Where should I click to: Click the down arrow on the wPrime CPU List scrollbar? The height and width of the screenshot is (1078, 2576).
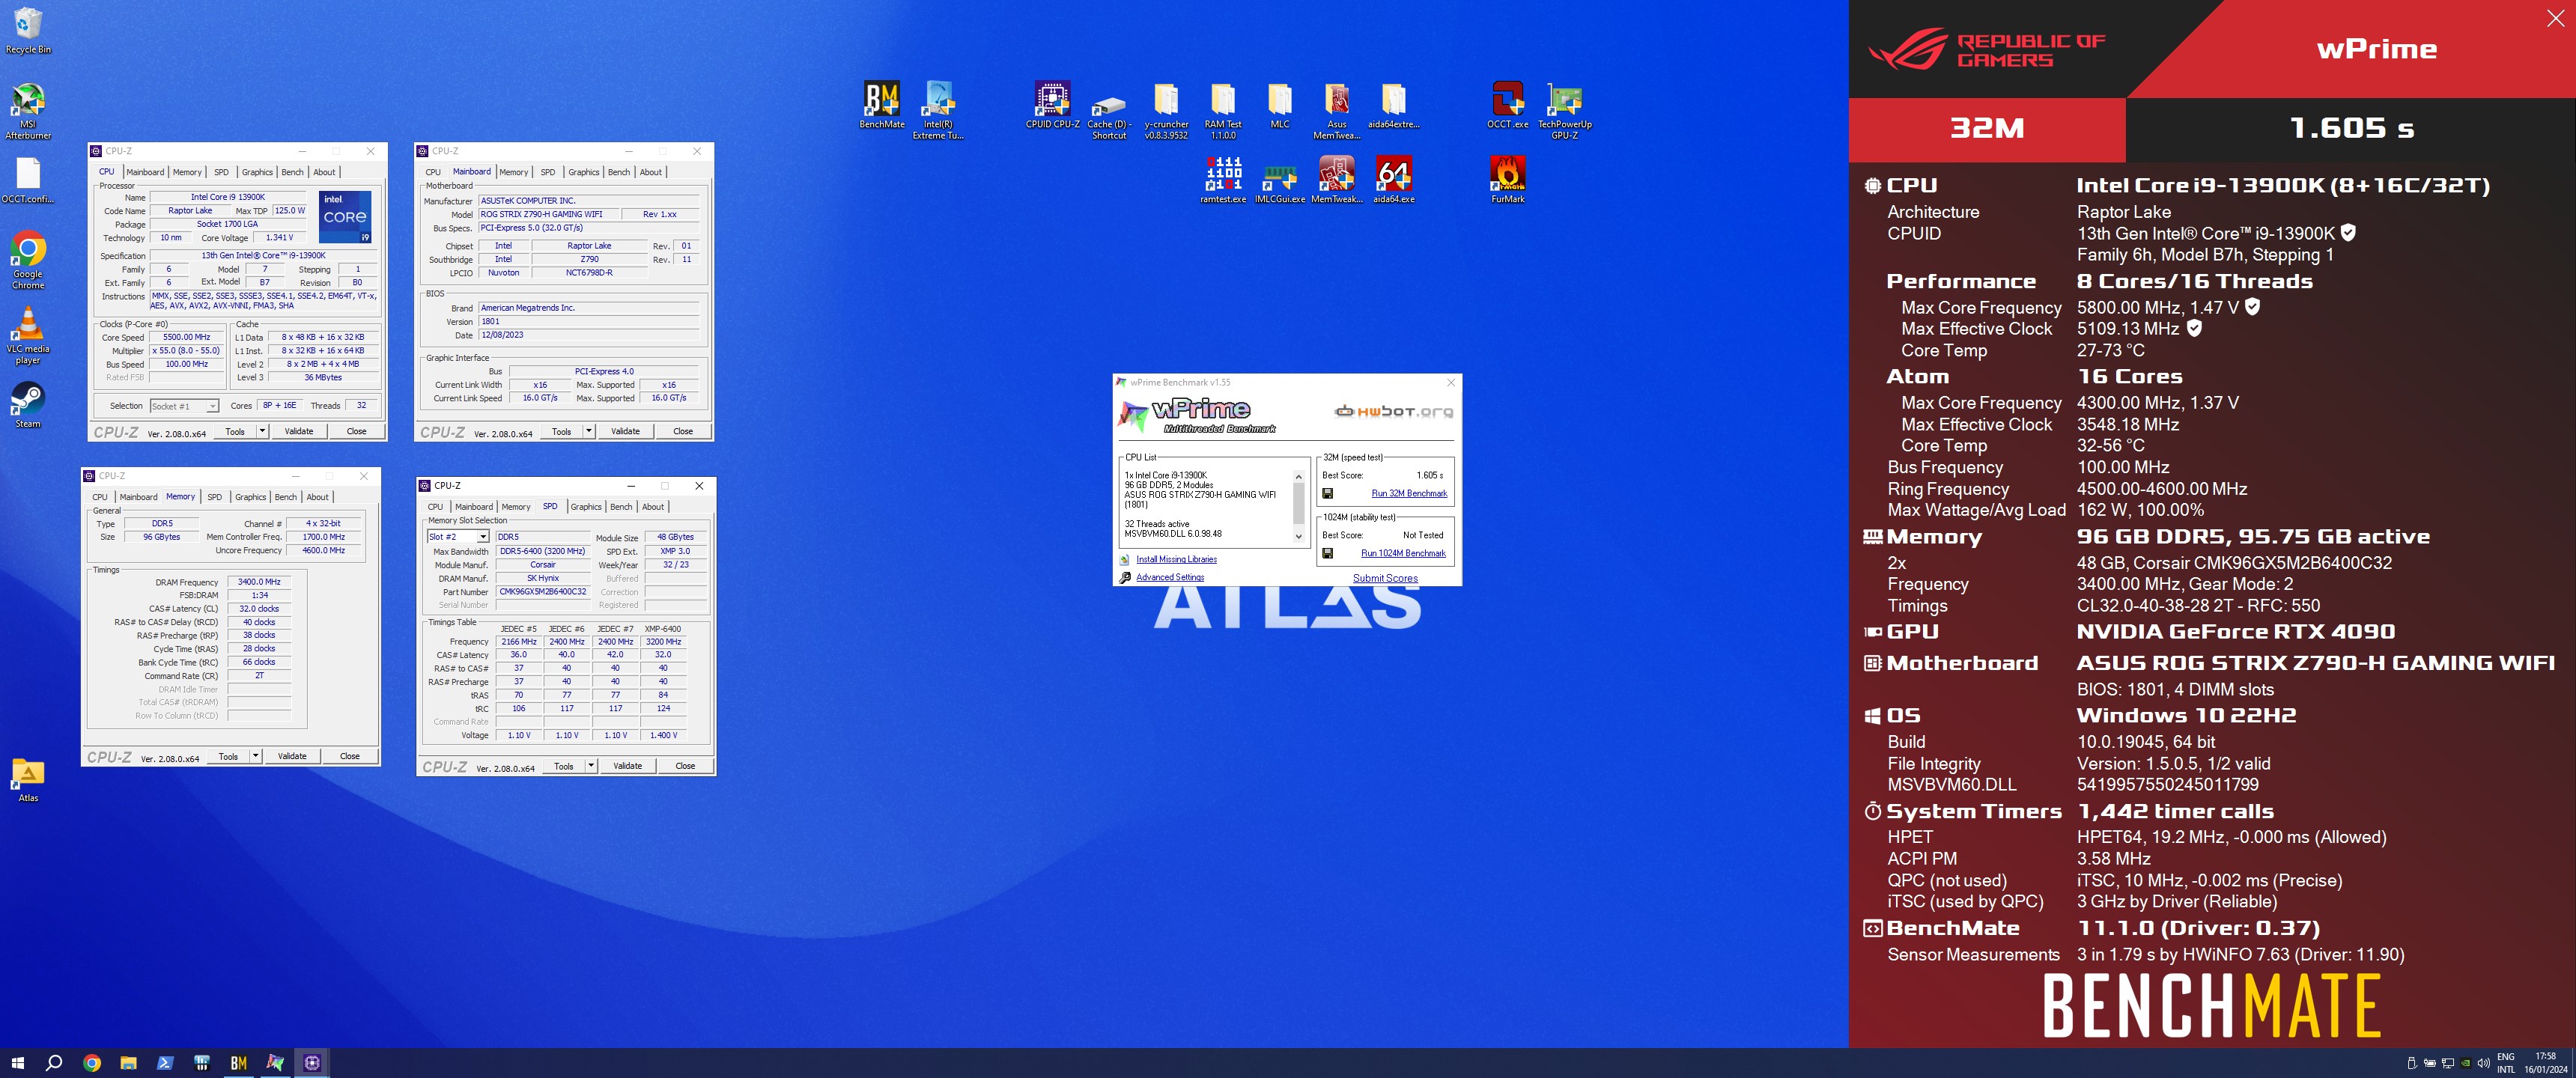[1299, 537]
